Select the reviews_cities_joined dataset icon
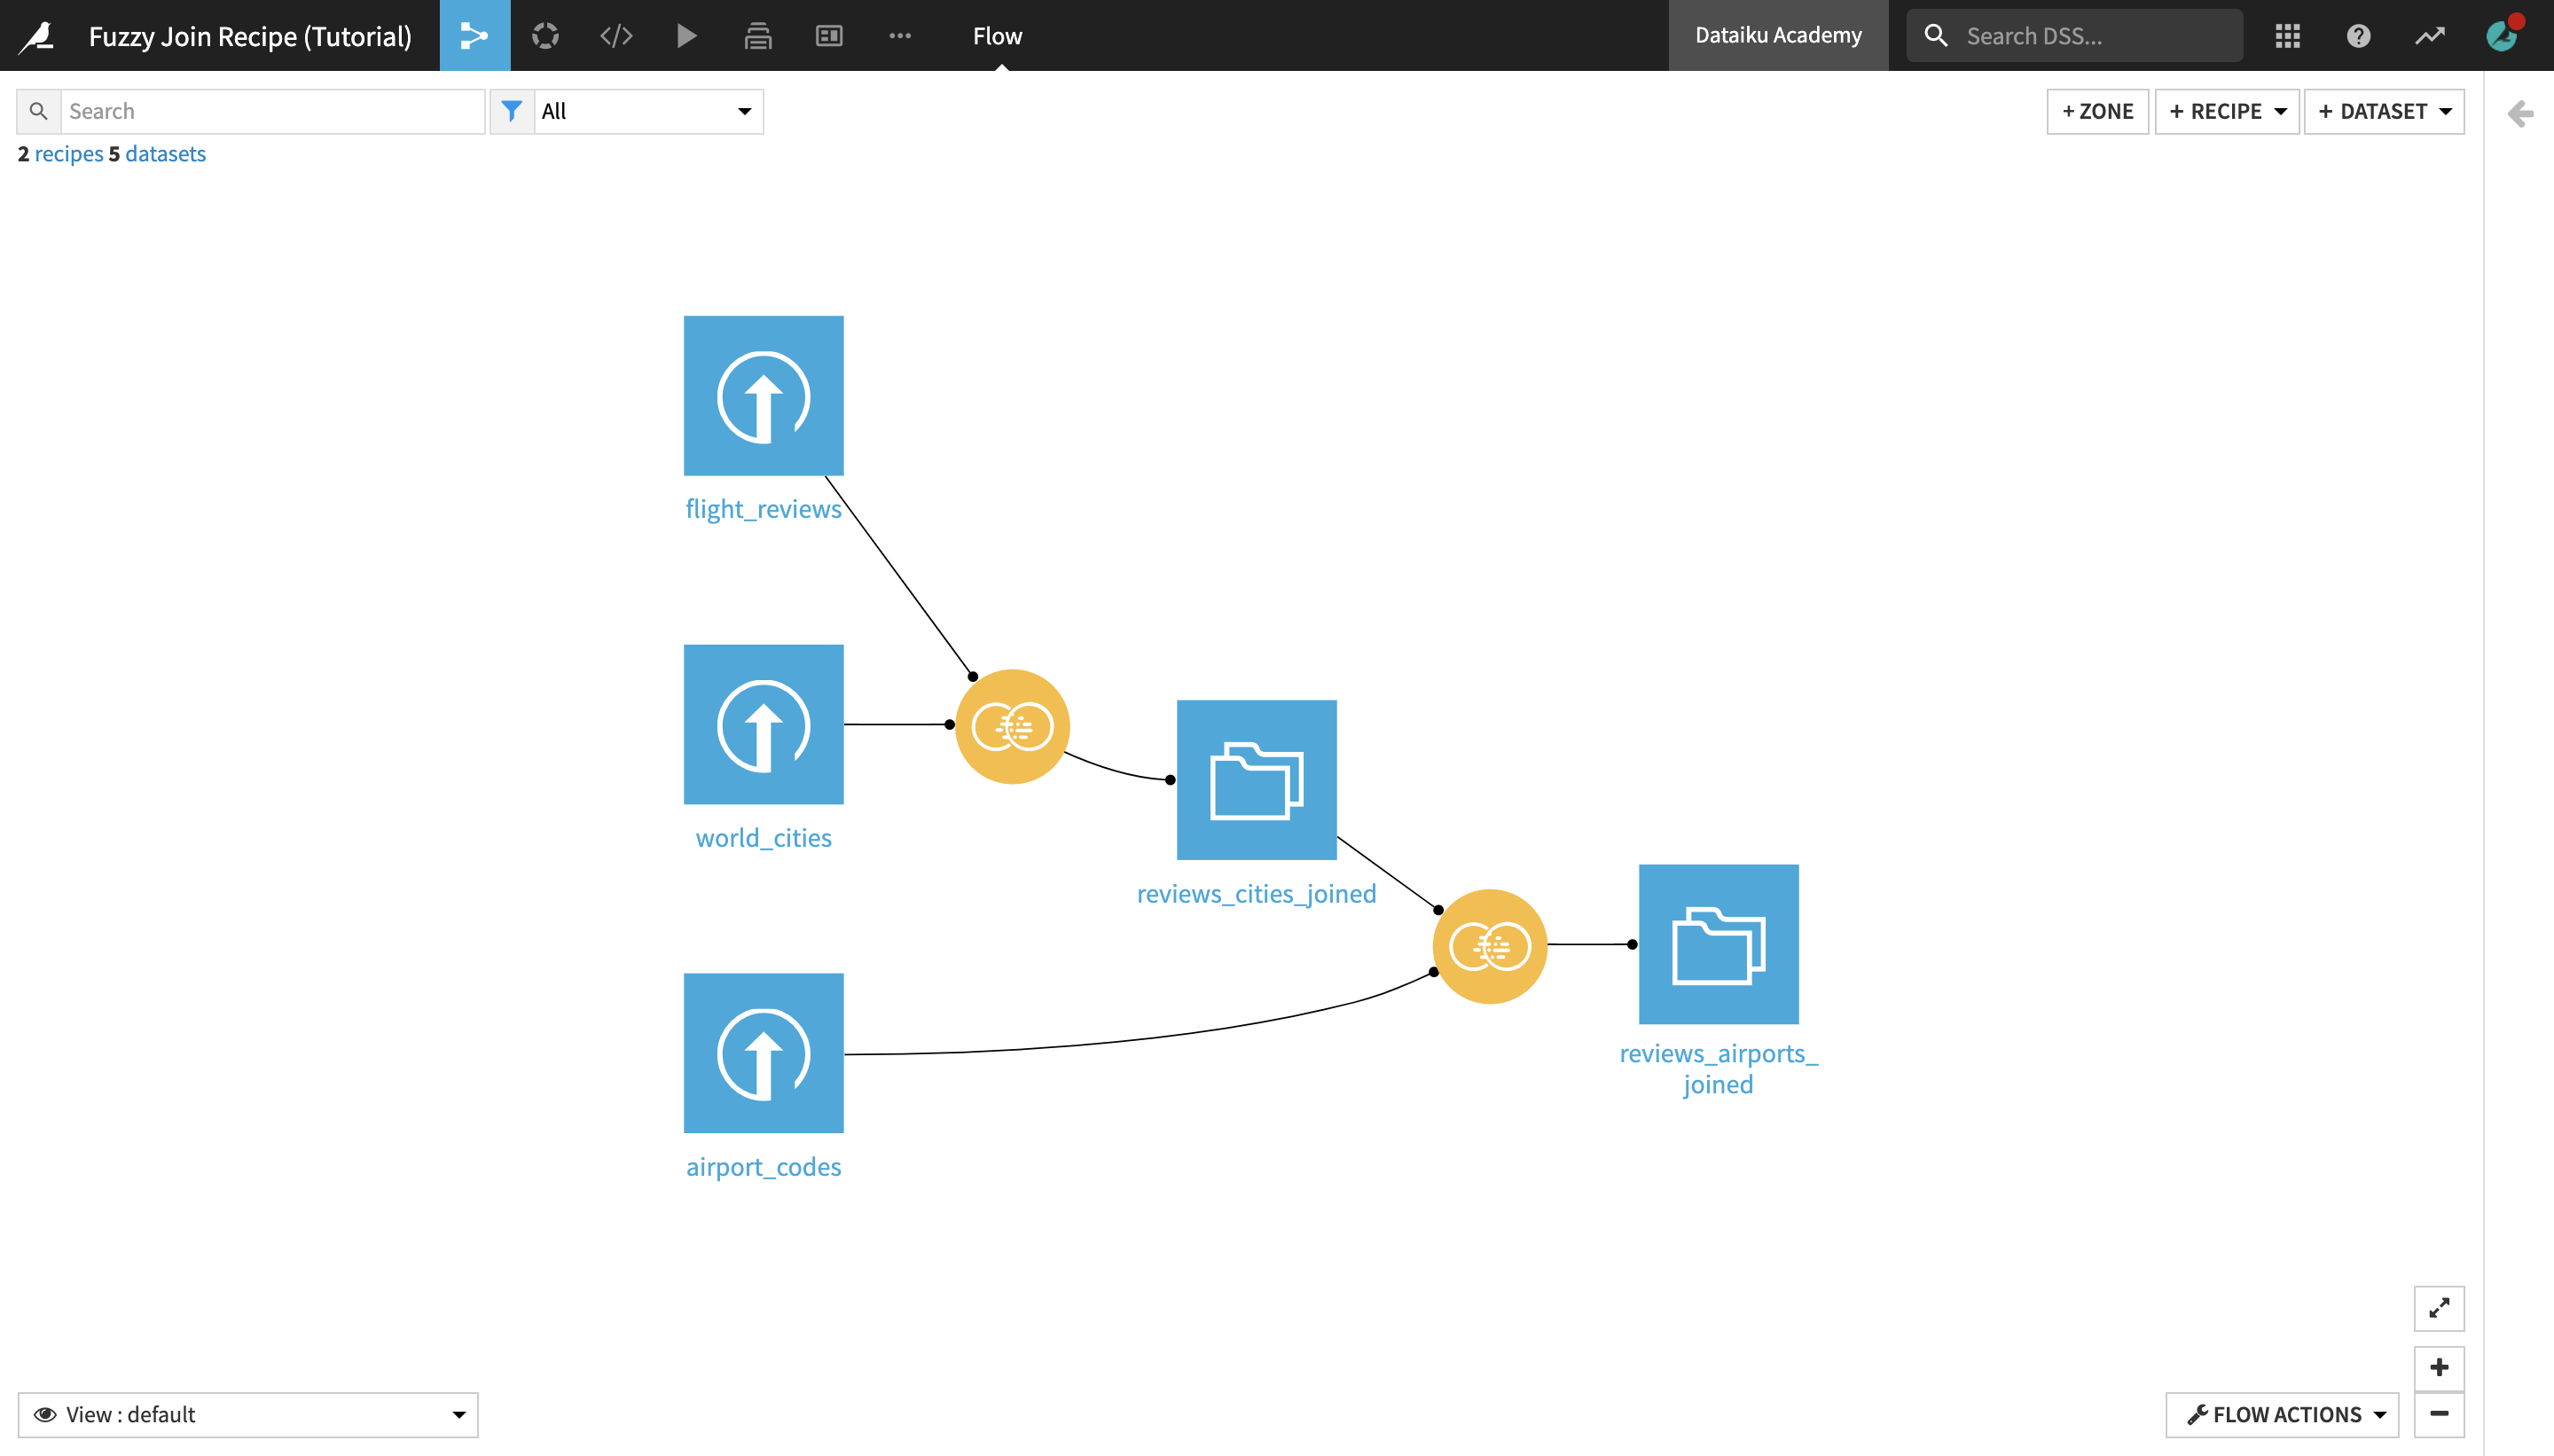This screenshot has height=1456, width=2554. (1257, 780)
